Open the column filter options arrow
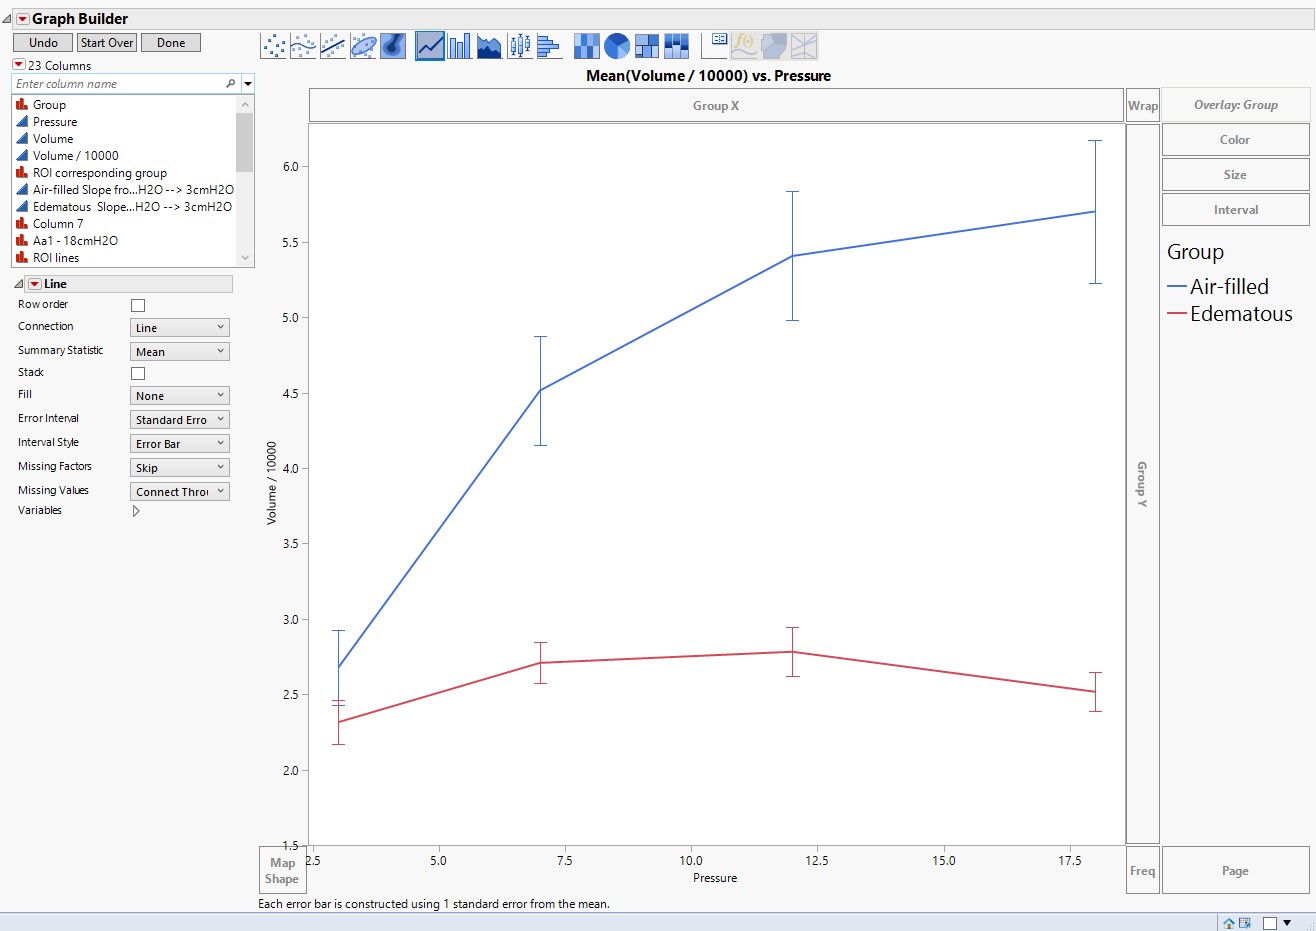The height and width of the screenshot is (931, 1316). 248,84
